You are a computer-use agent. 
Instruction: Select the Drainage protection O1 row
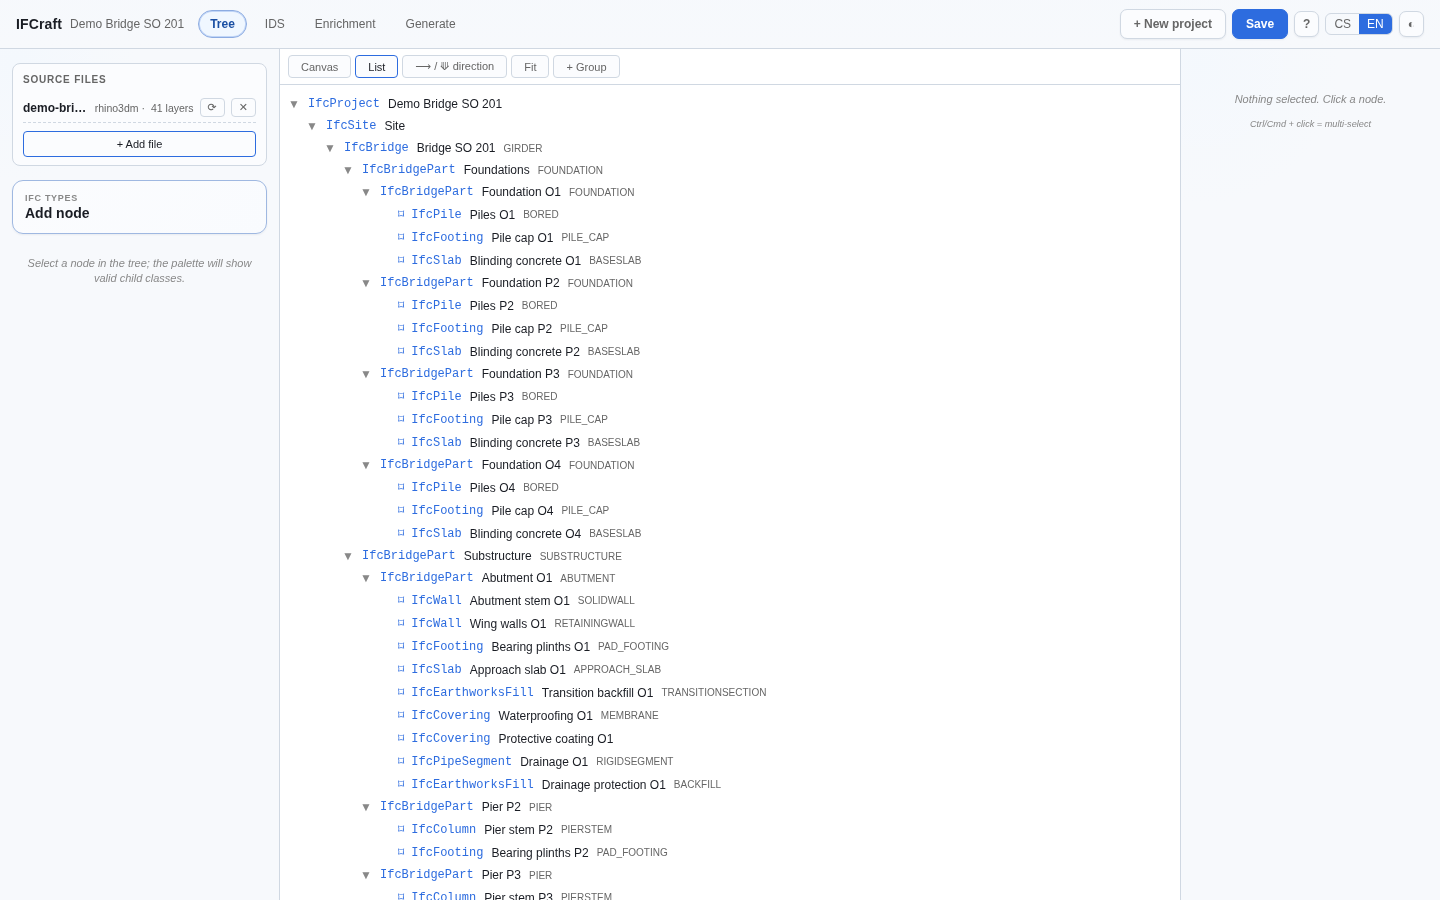730,784
